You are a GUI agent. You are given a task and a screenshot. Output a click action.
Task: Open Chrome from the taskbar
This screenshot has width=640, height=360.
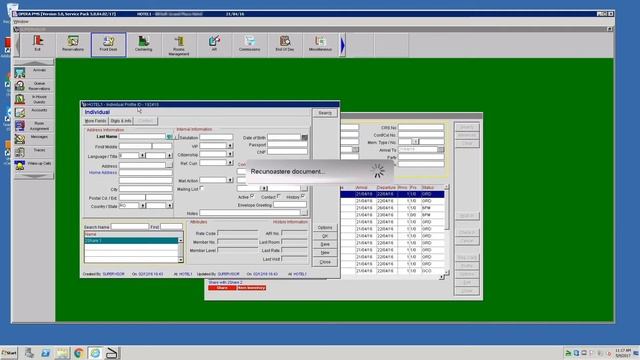[78, 353]
